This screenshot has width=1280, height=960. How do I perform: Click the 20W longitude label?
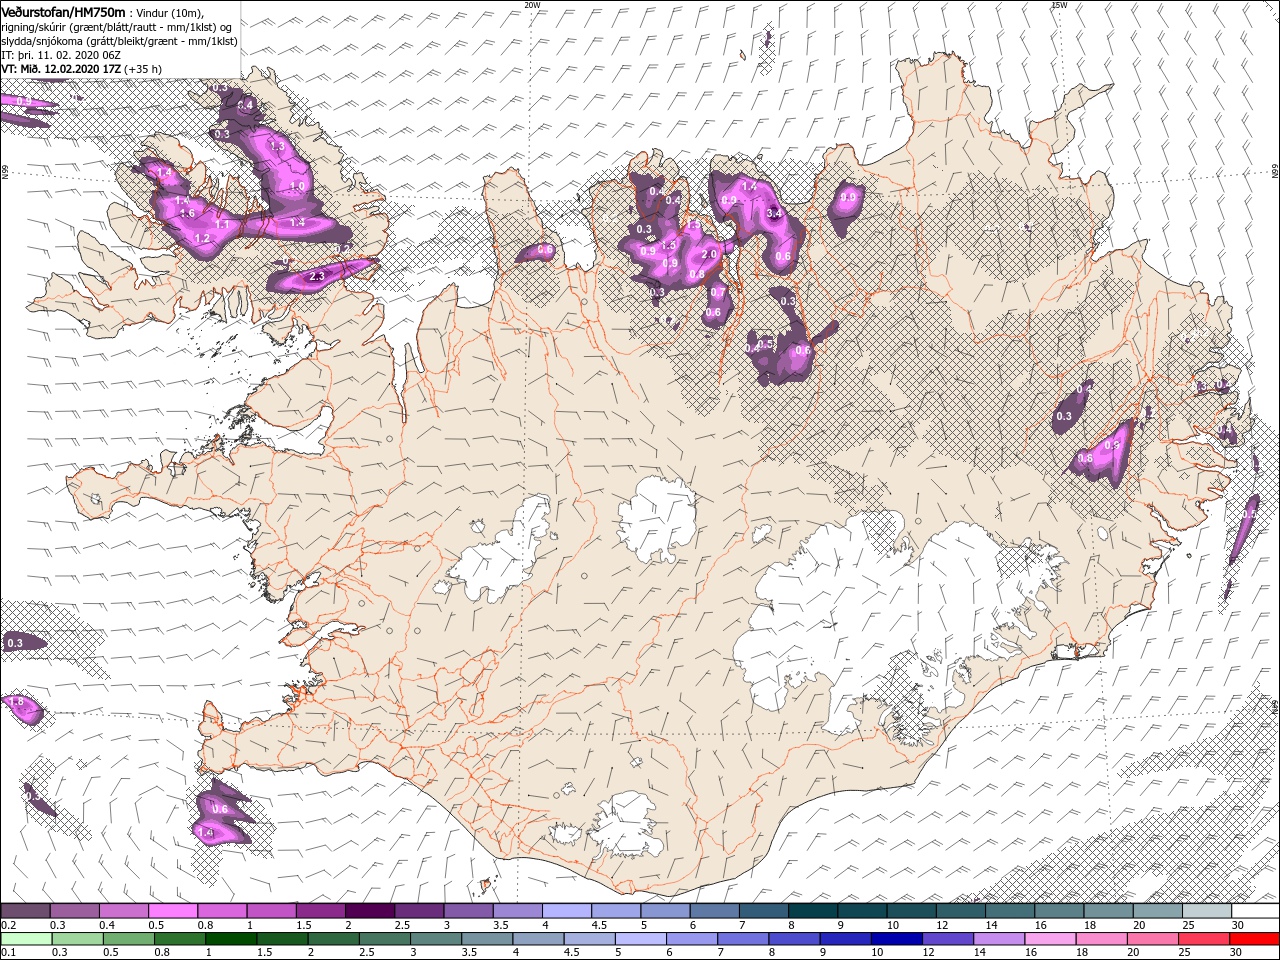pyautogui.click(x=533, y=5)
